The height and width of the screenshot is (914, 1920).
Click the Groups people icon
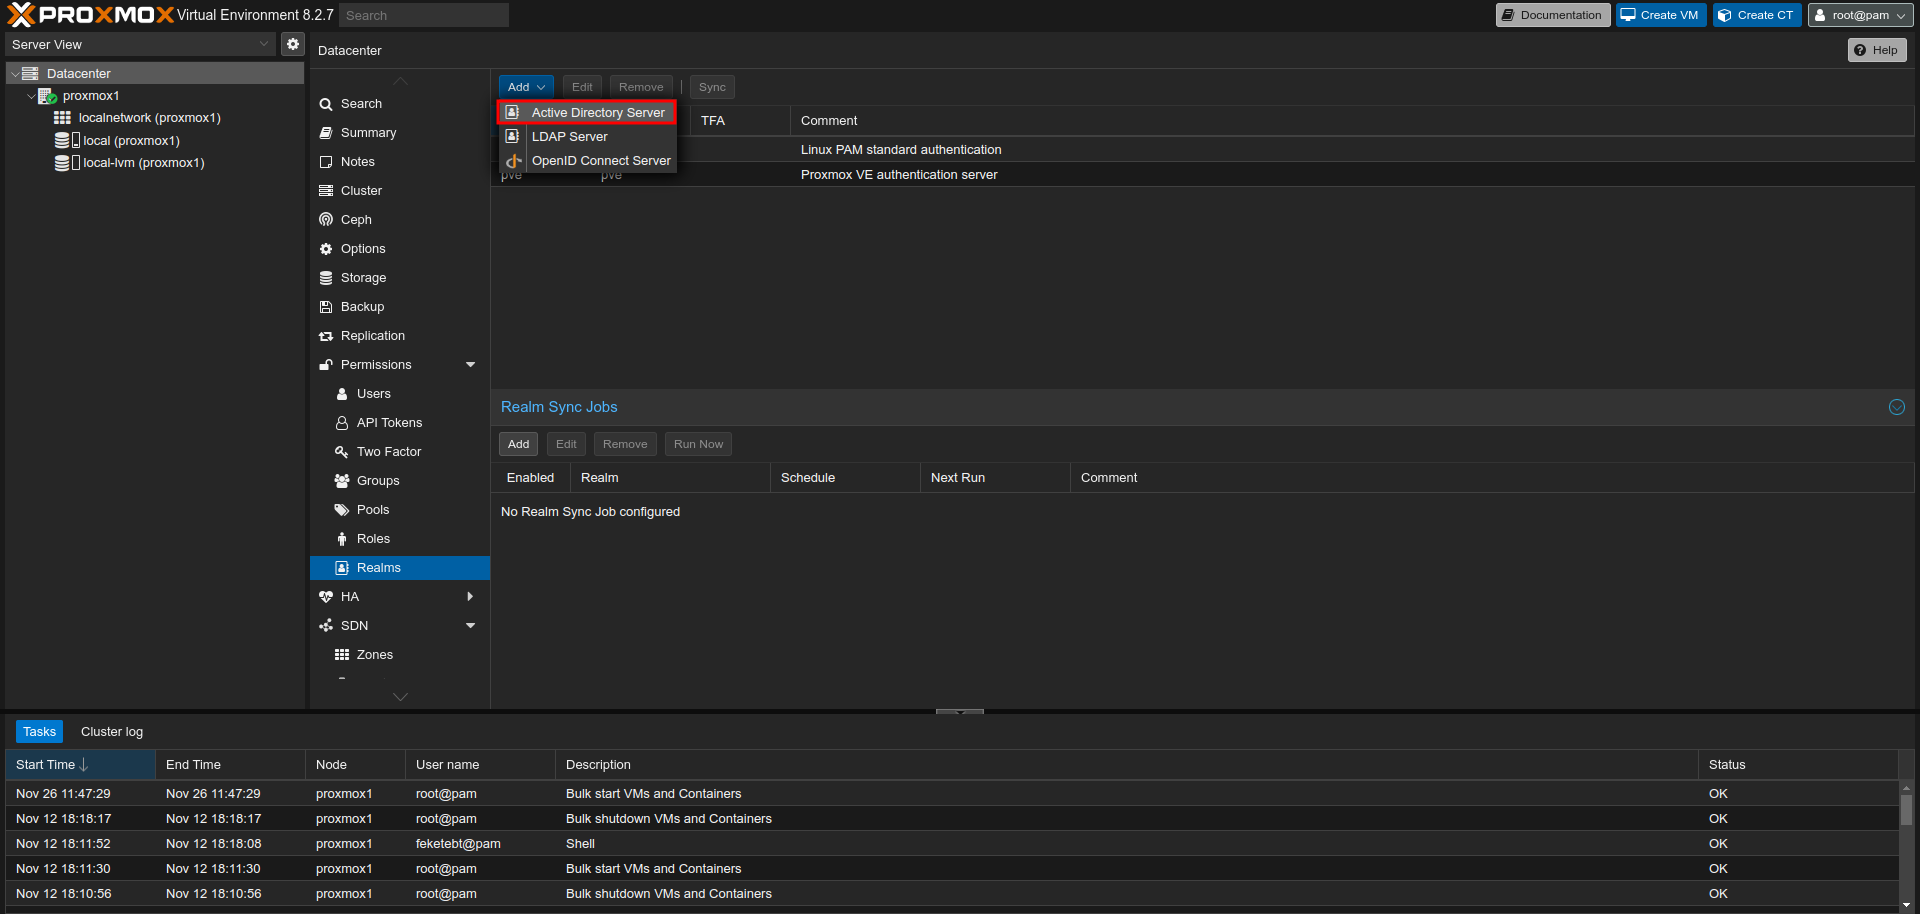coord(342,481)
